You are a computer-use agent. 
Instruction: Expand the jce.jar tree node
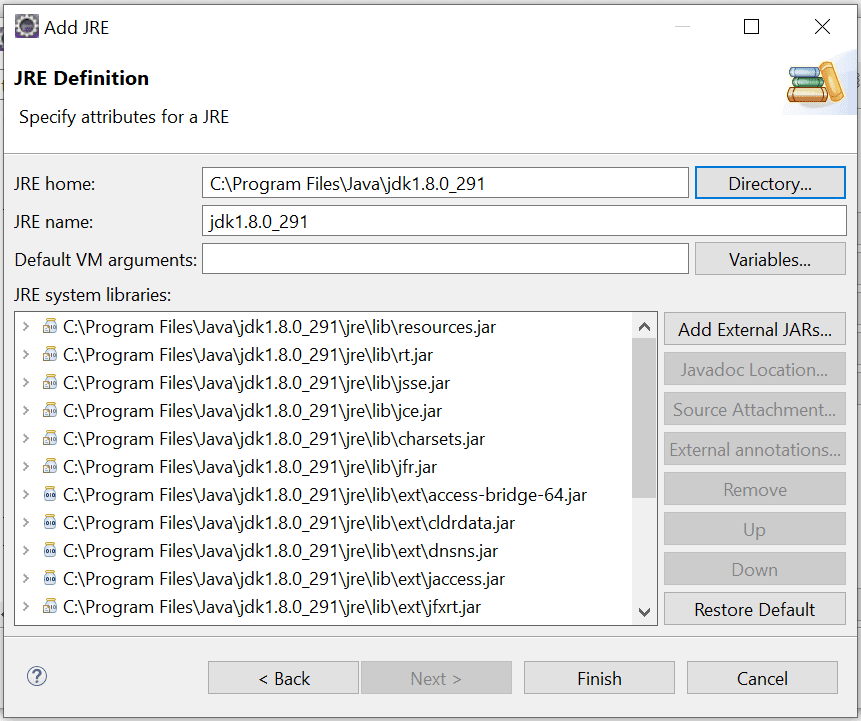click(25, 410)
